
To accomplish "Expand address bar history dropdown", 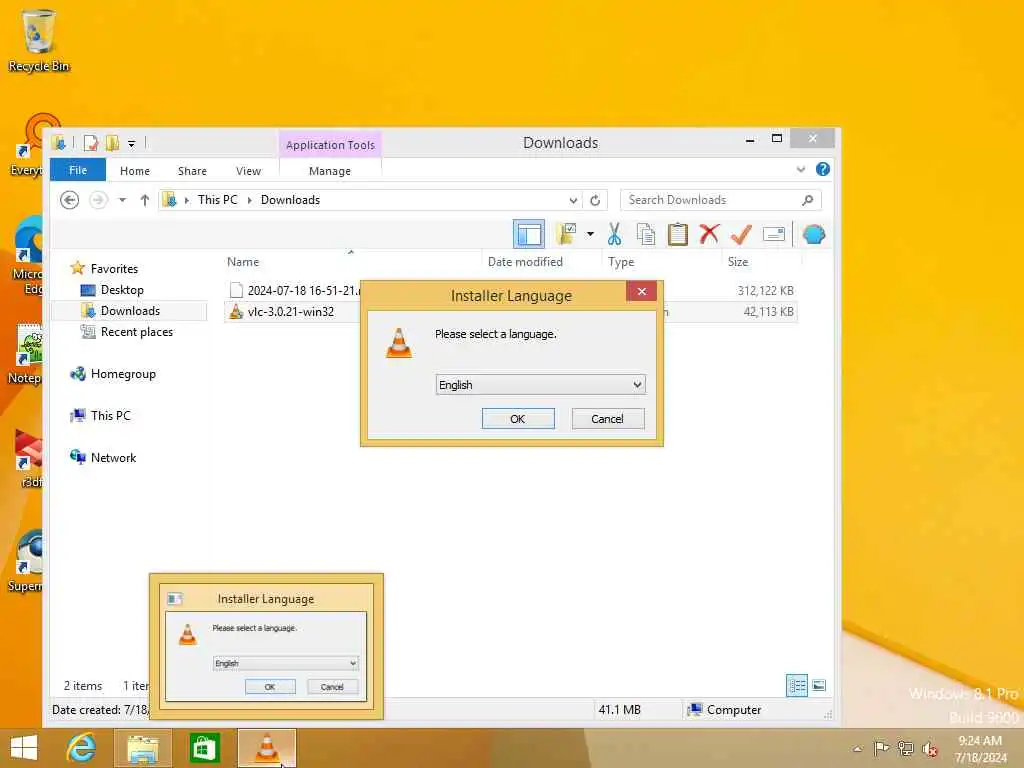I will pos(573,200).
